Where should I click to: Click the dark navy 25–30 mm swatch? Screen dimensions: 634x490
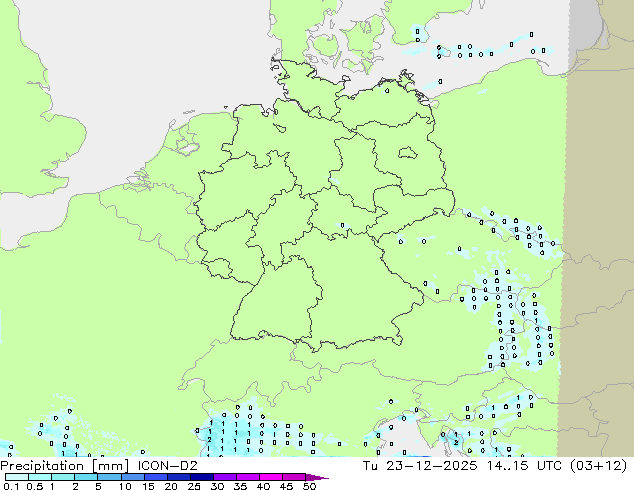pos(201,477)
